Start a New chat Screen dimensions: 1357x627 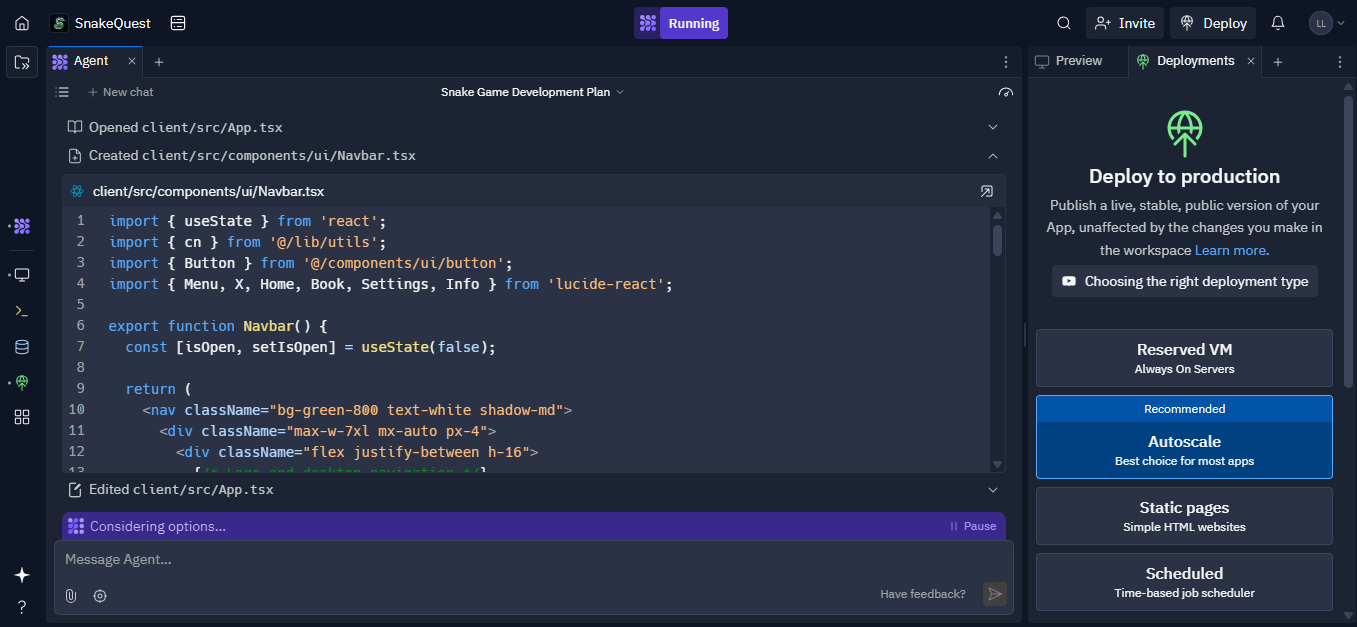click(121, 92)
